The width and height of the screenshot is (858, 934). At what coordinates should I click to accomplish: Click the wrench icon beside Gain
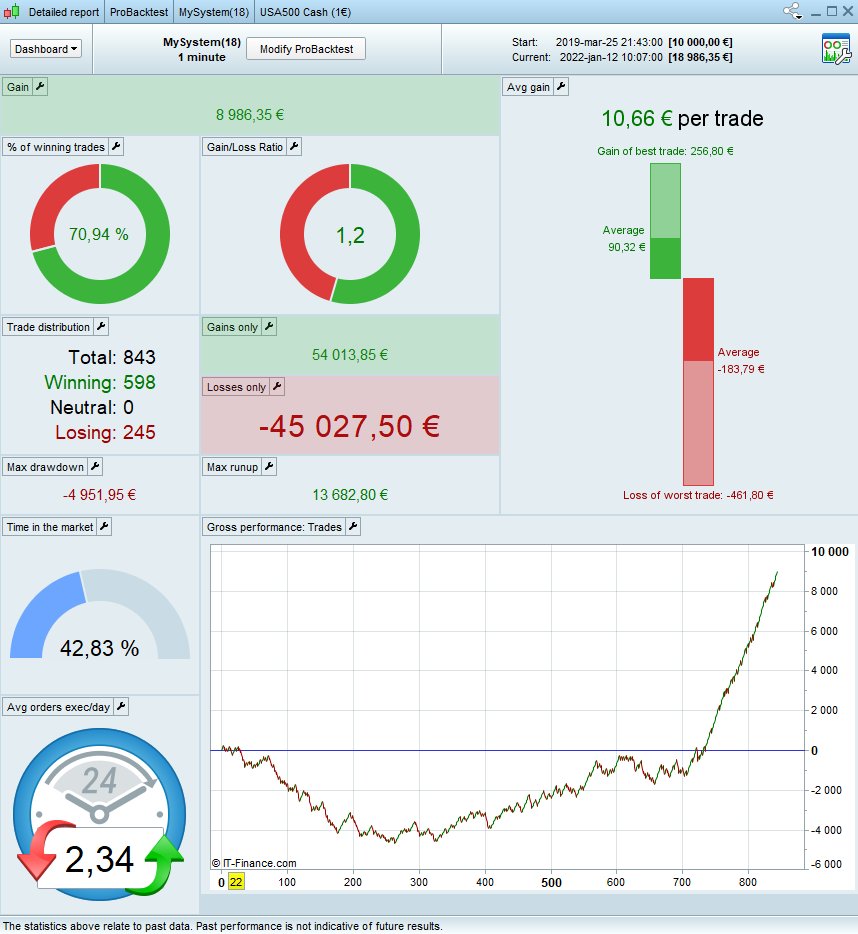click(40, 87)
